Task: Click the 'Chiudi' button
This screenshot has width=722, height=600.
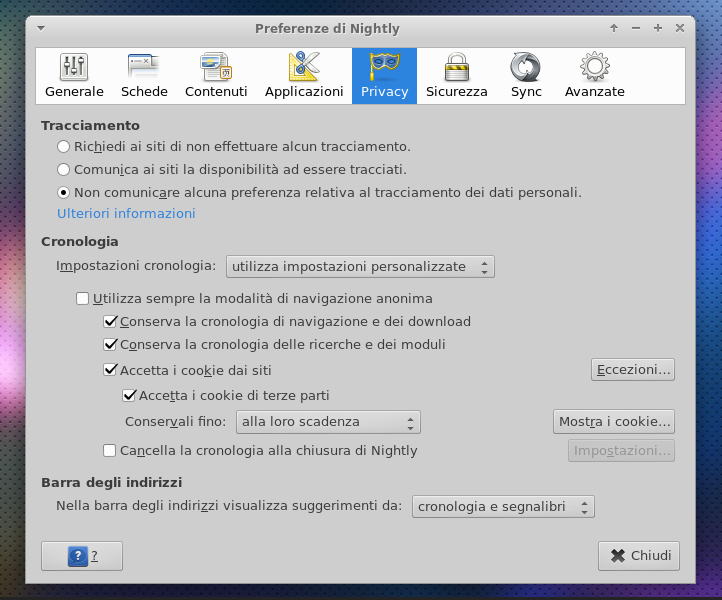Action: tap(639, 556)
